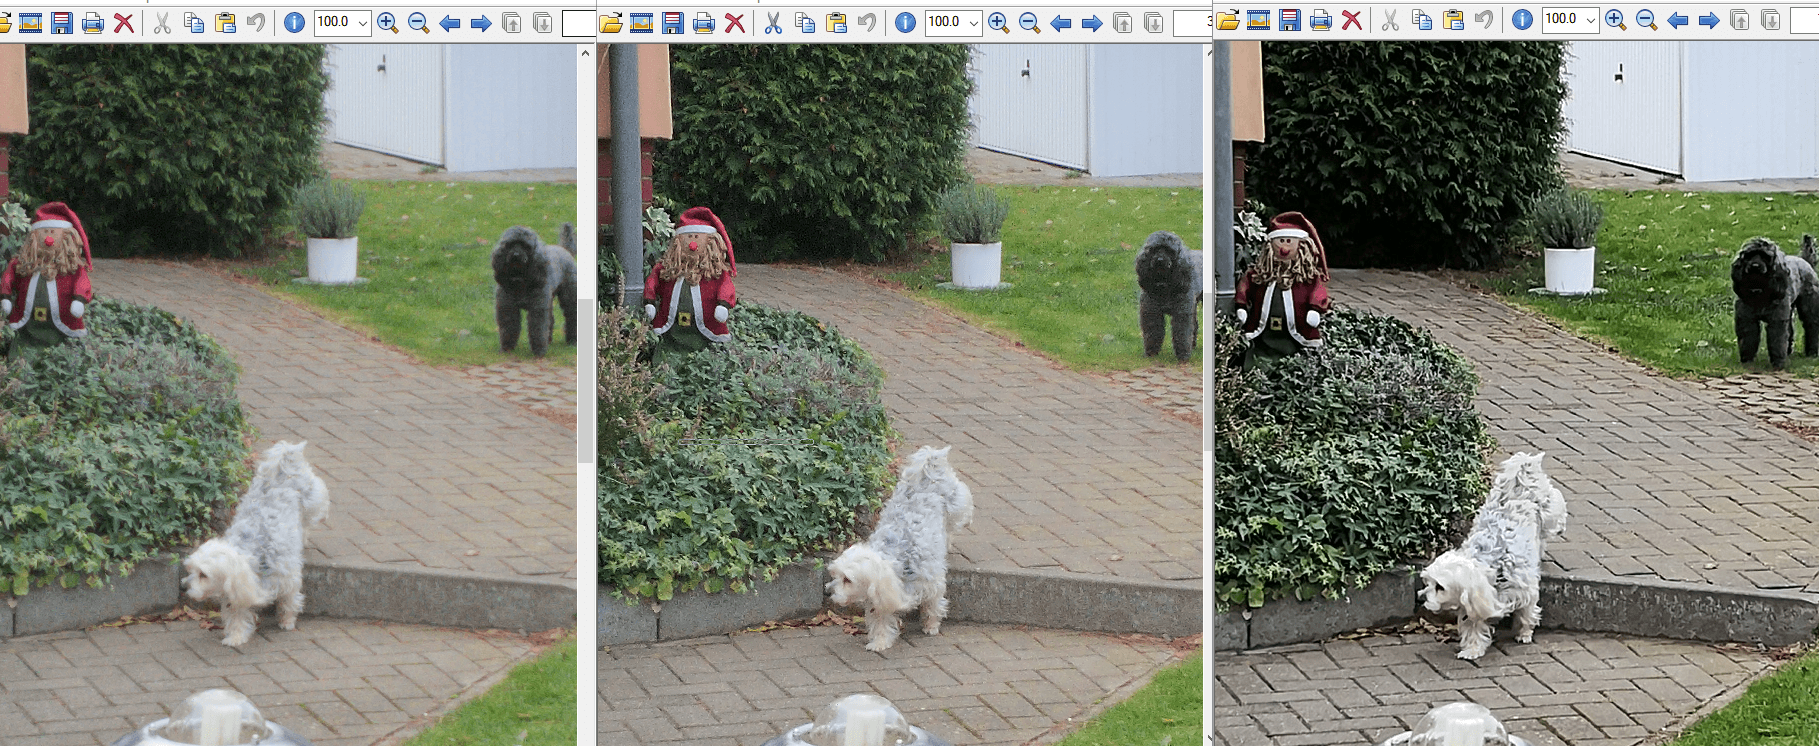This screenshot has height=746, width=1819.
Task: Focus the image number field in middle window
Action: [1192, 22]
